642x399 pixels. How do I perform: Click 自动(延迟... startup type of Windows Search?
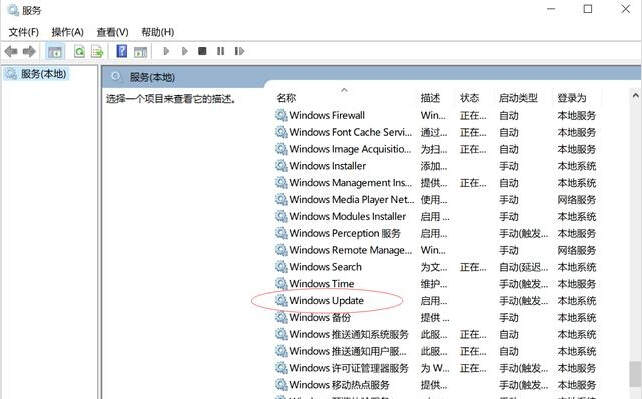(523, 267)
